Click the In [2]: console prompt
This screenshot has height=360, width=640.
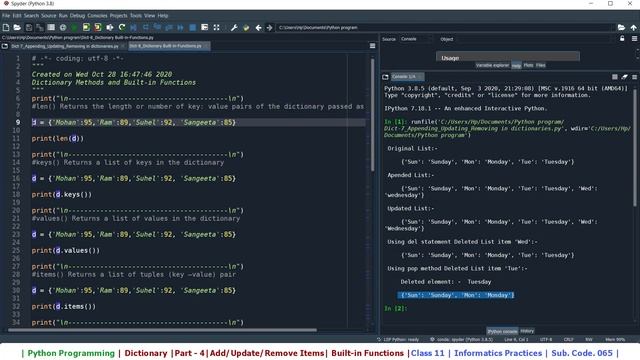396,309
